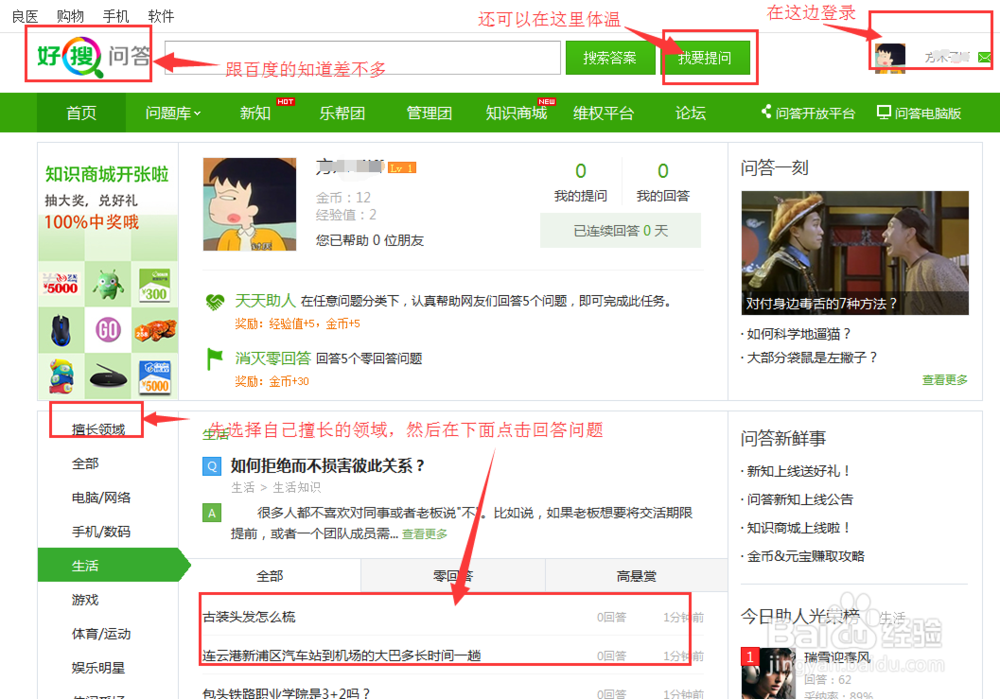Click the 问答开放平台 share icon link
Screen dimensions: 1000x699
point(807,113)
